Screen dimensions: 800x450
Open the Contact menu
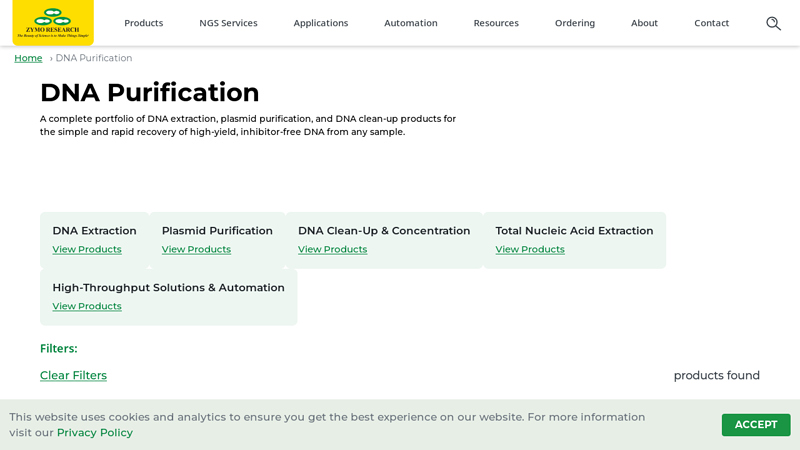click(x=711, y=23)
